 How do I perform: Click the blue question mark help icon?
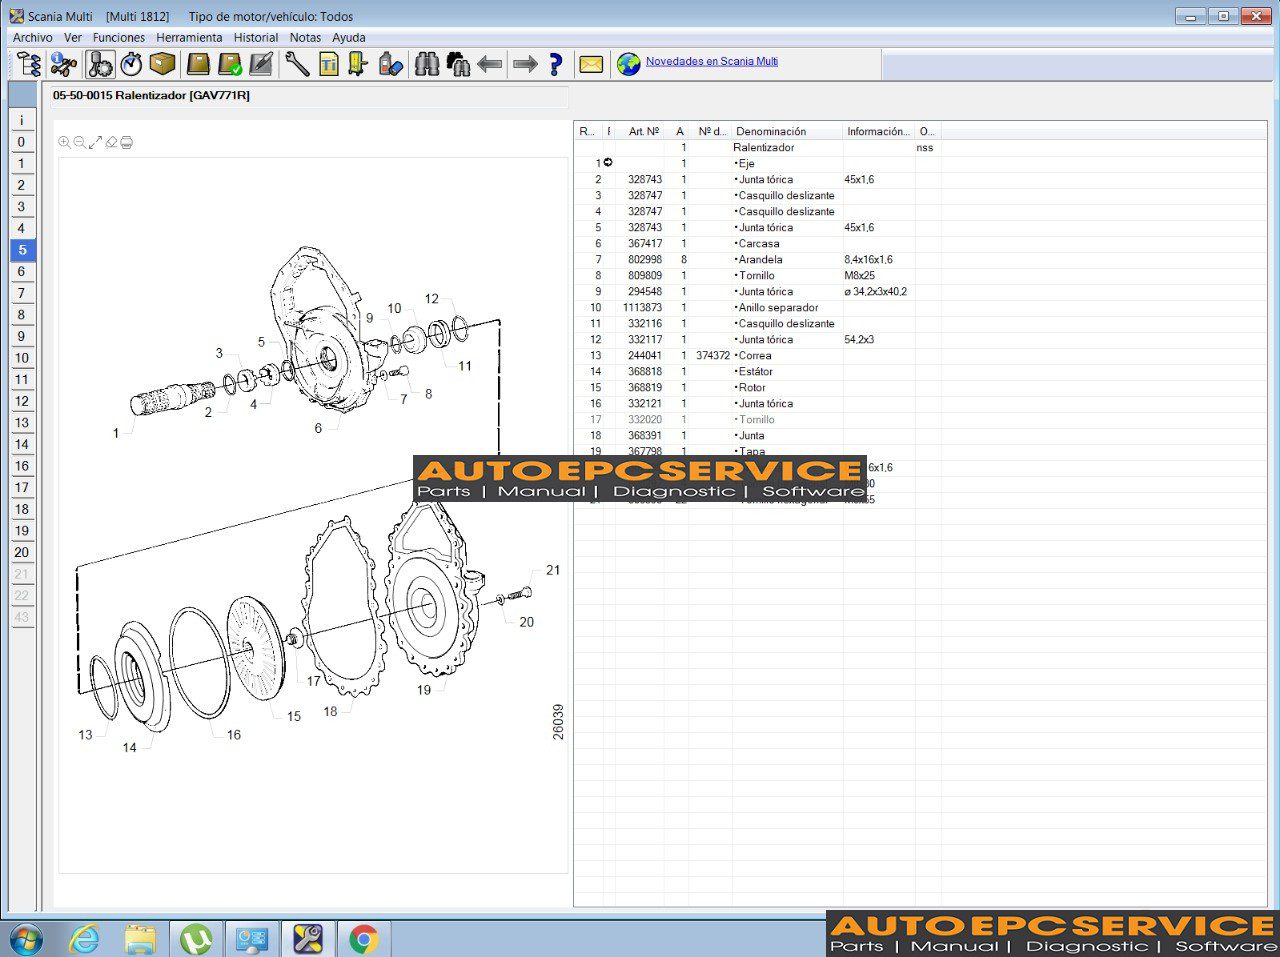coord(556,65)
